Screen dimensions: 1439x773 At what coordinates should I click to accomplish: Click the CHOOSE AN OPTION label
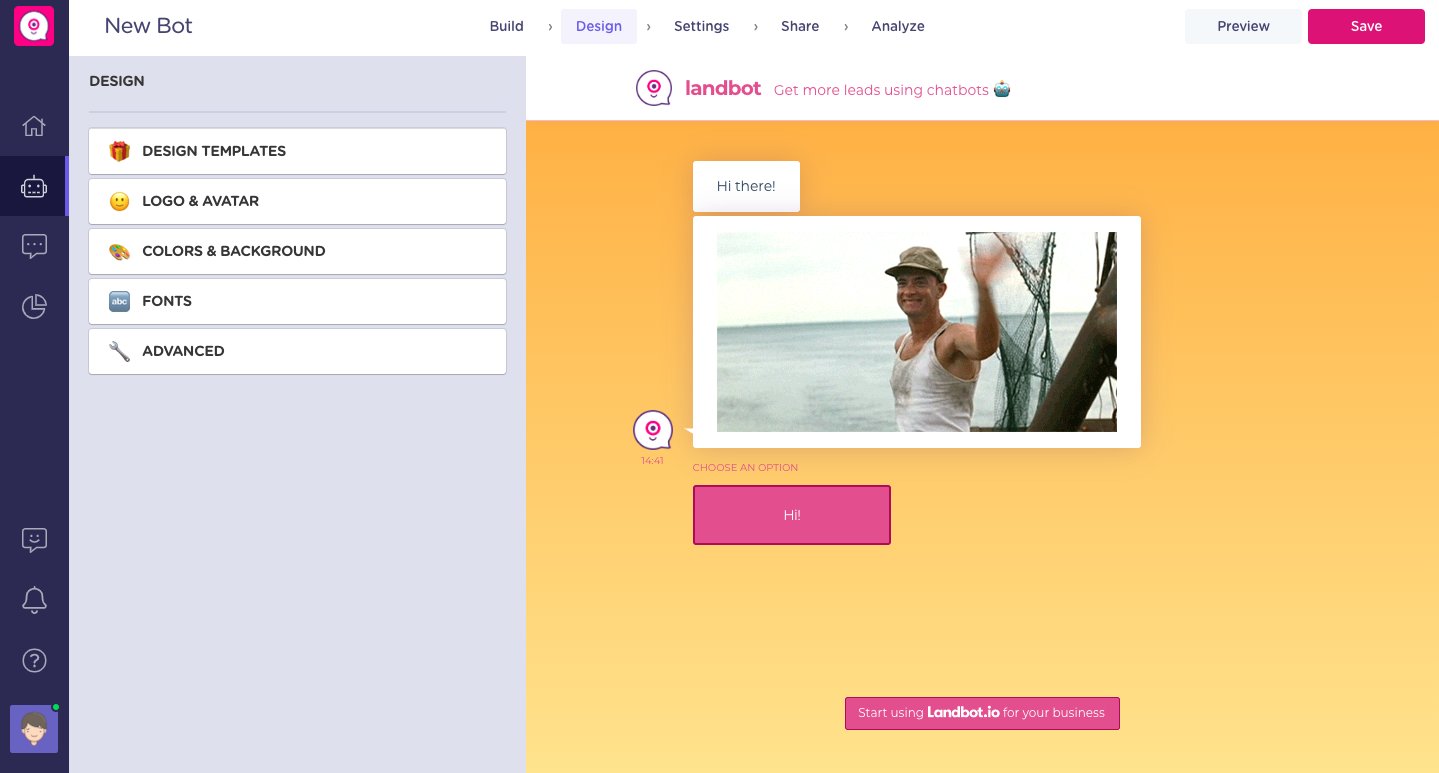click(x=745, y=468)
